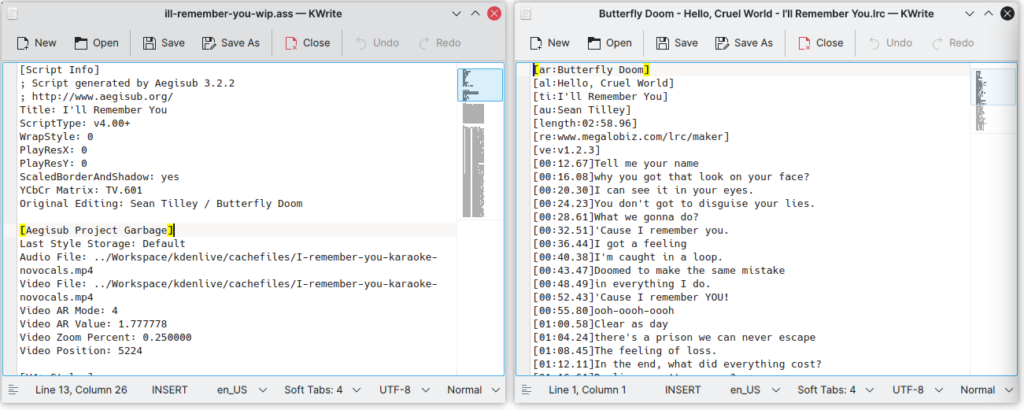Screen dimensions: 1024x410
Task: Click Undo in the ill-remember-you-wip.ass window
Action: click(x=377, y=43)
